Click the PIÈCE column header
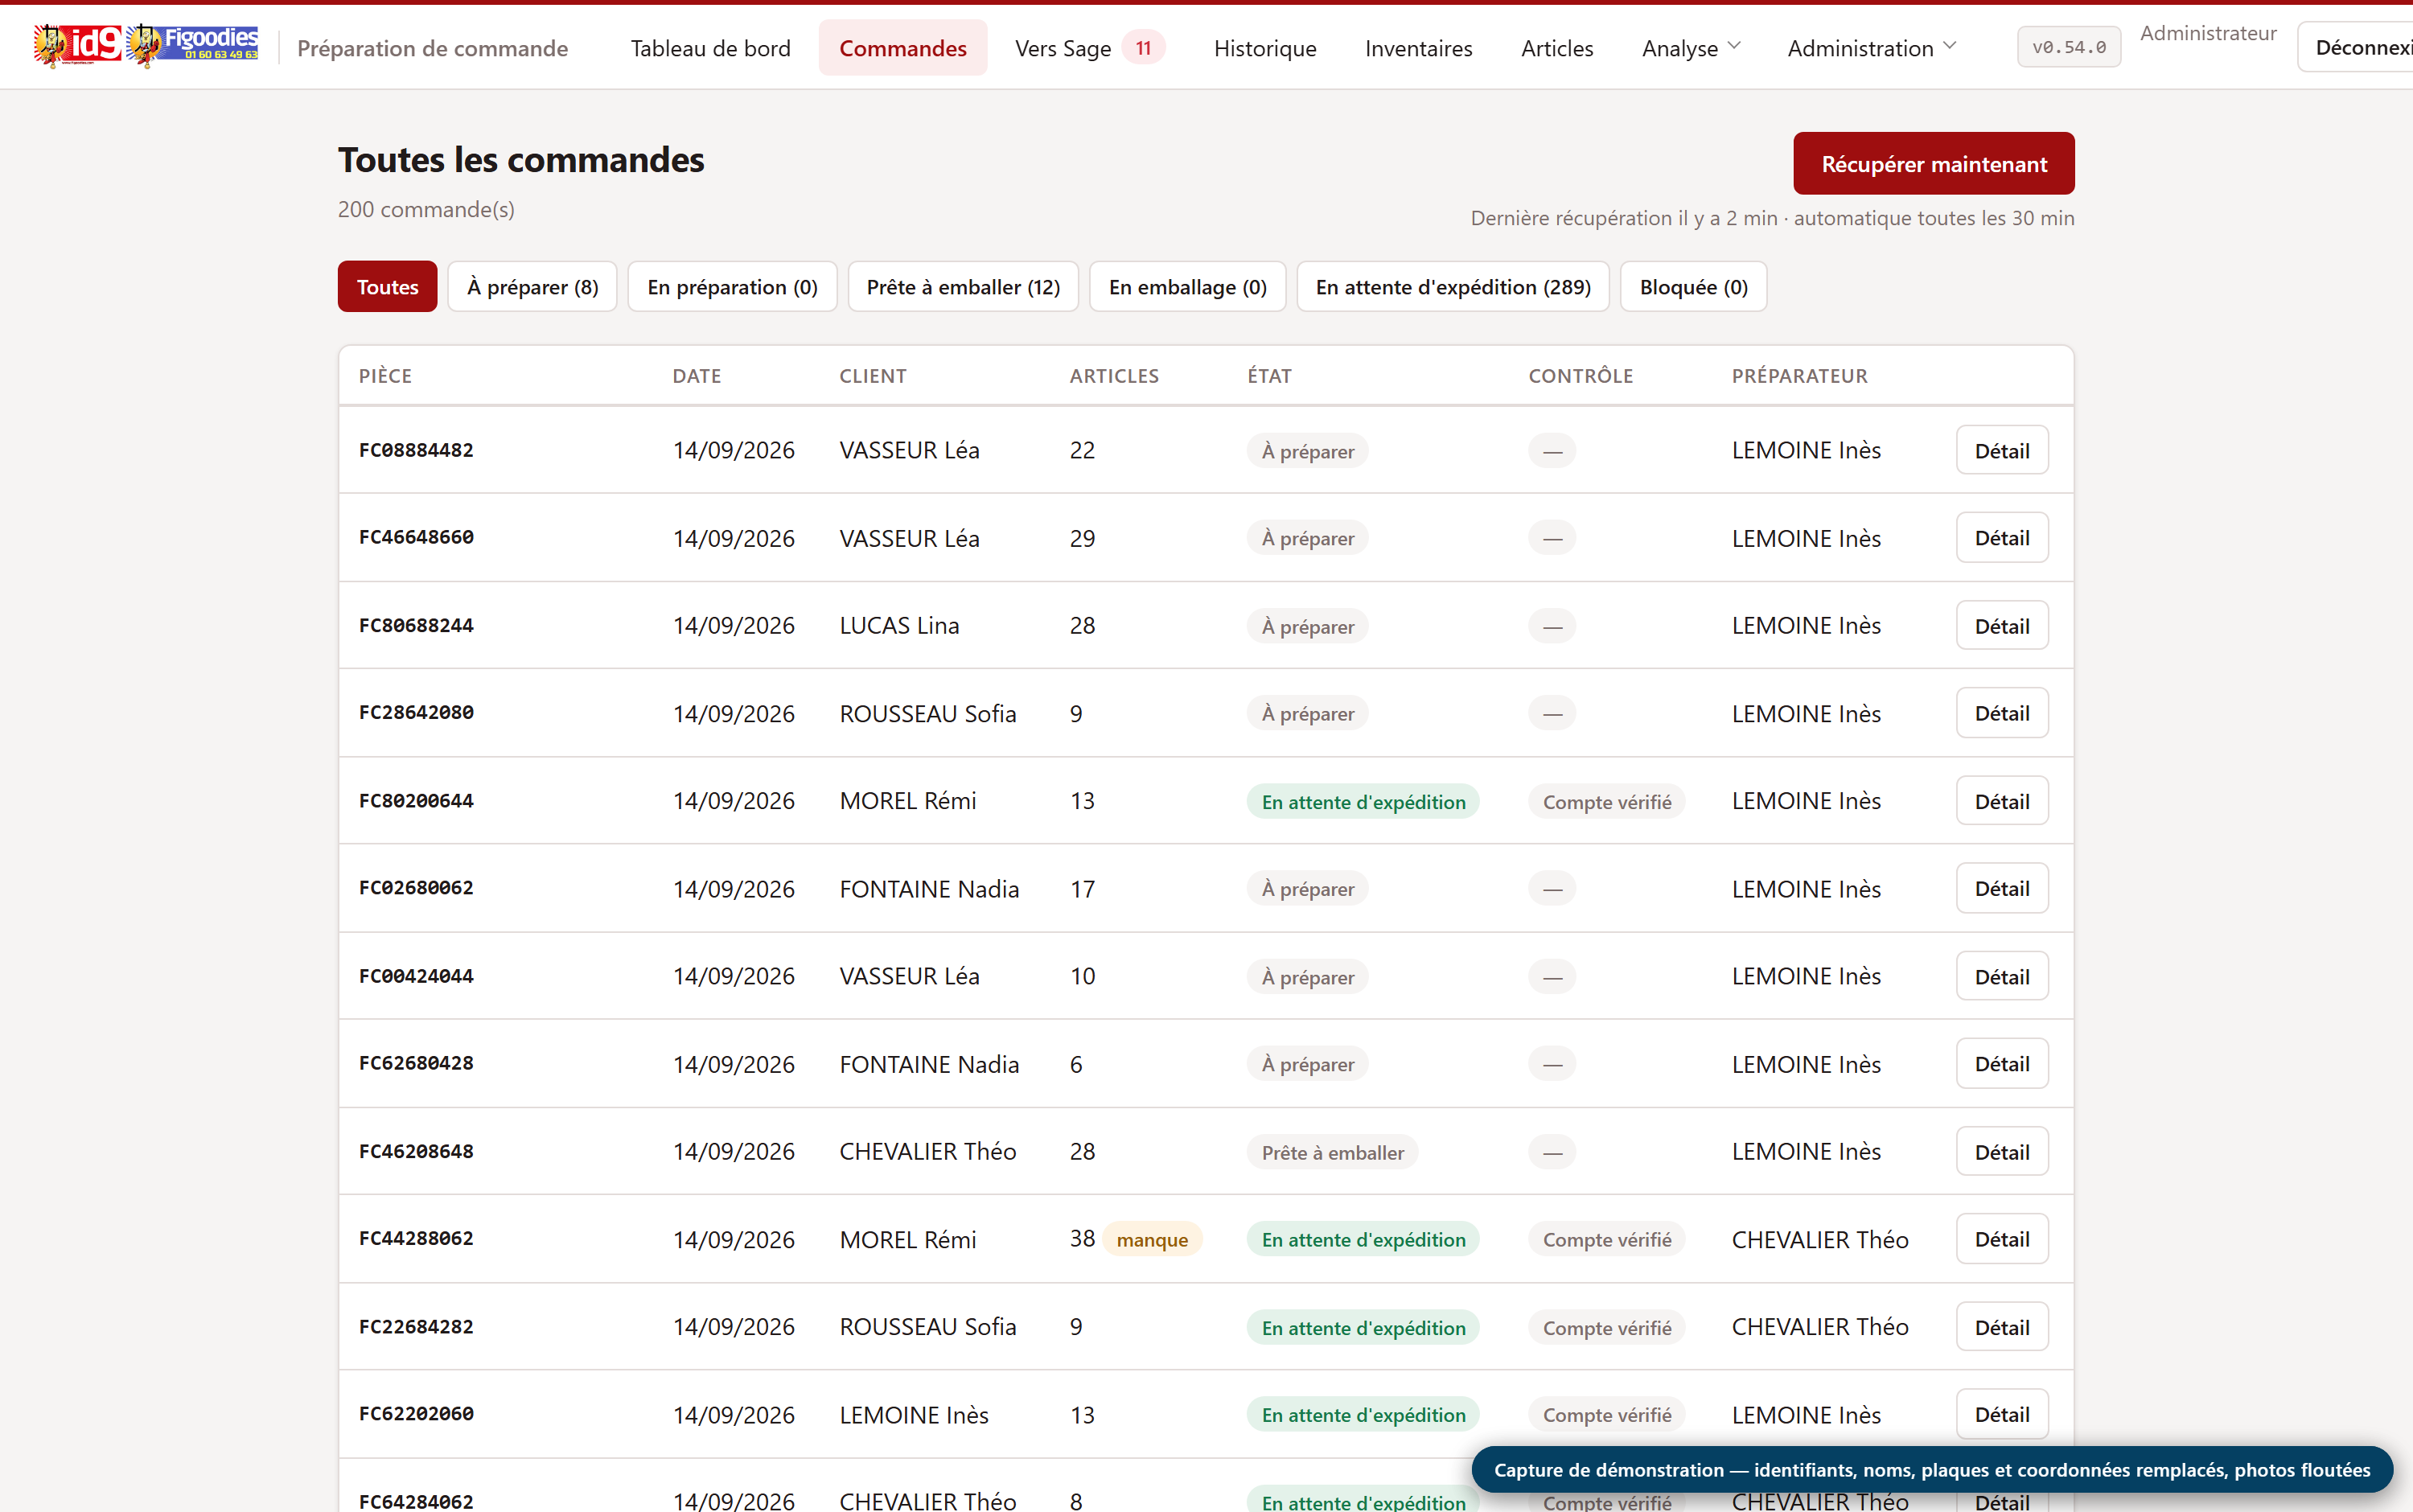2413x1512 pixels. (x=385, y=376)
